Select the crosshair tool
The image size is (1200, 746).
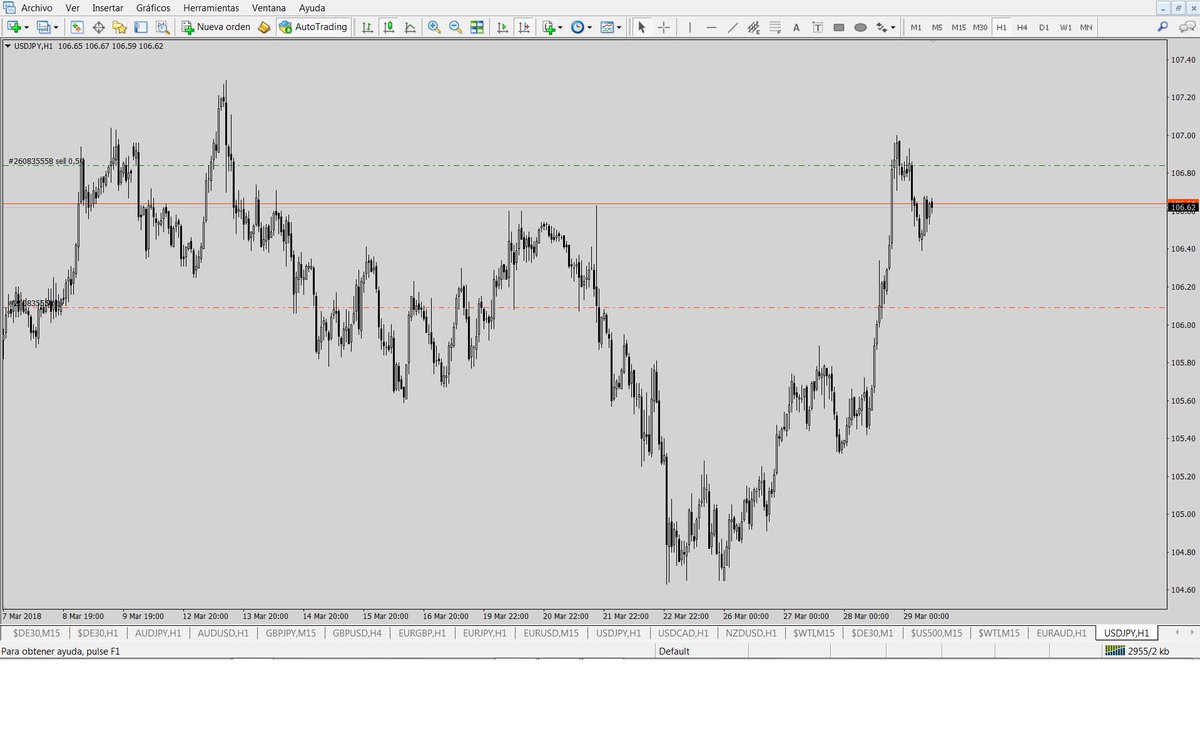coord(664,27)
